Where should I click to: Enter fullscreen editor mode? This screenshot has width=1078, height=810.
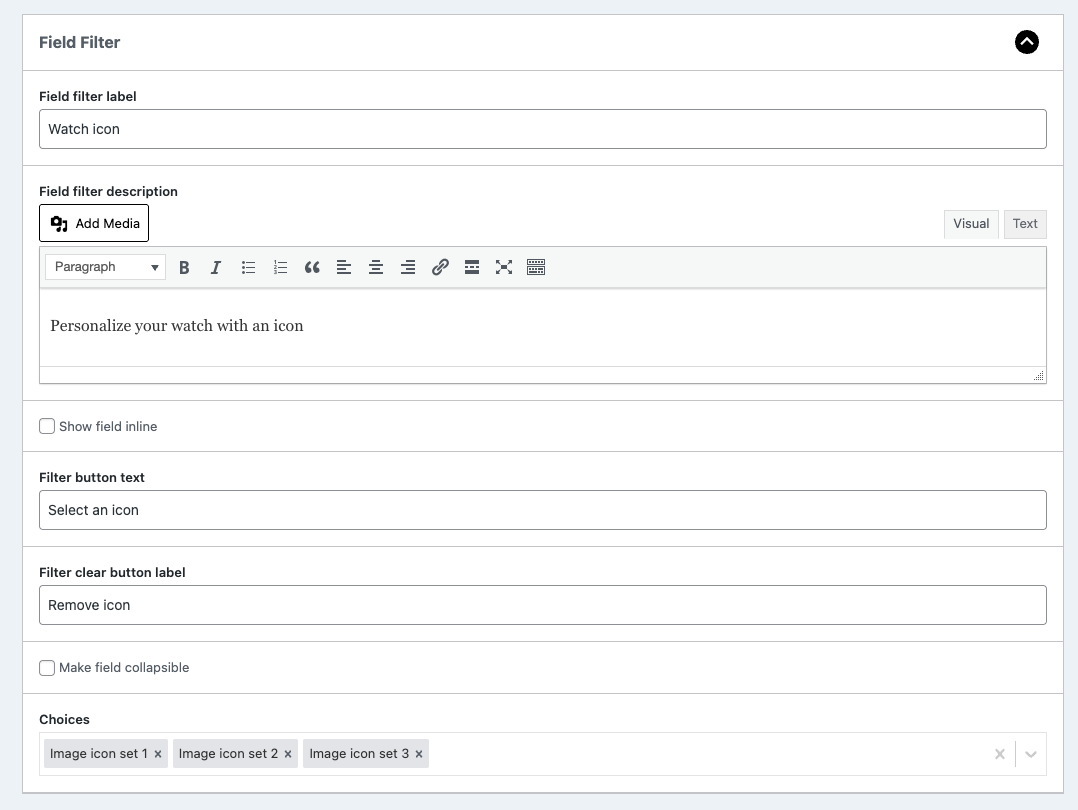(504, 267)
